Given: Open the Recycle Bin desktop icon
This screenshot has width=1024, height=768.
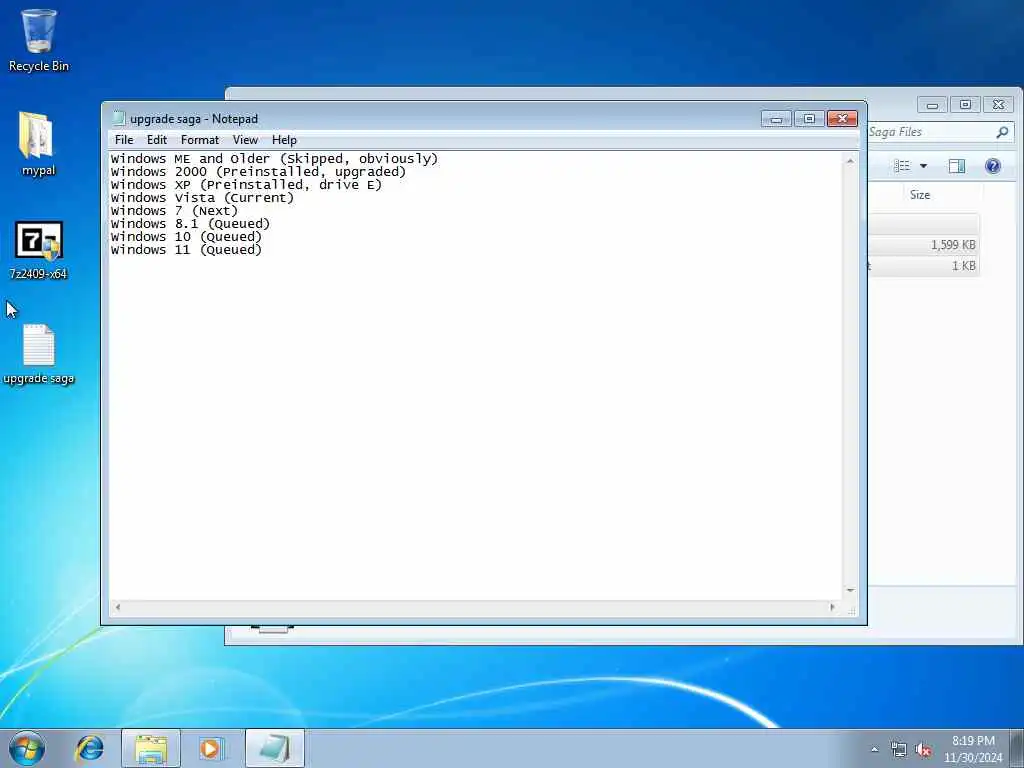Looking at the screenshot, I should point(39,40).
